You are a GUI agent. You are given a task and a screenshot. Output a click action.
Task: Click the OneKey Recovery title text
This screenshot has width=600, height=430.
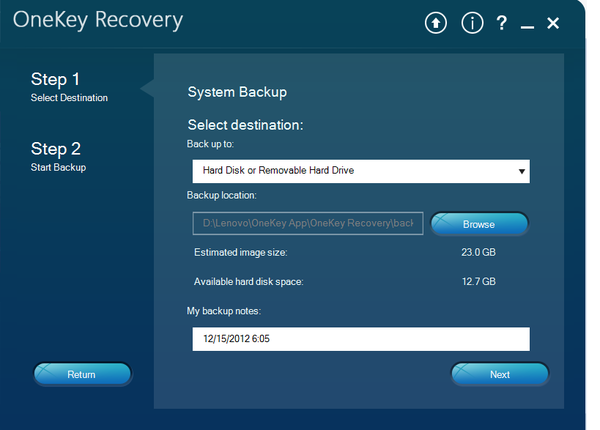pyautogui.click(x=98, y=21)
